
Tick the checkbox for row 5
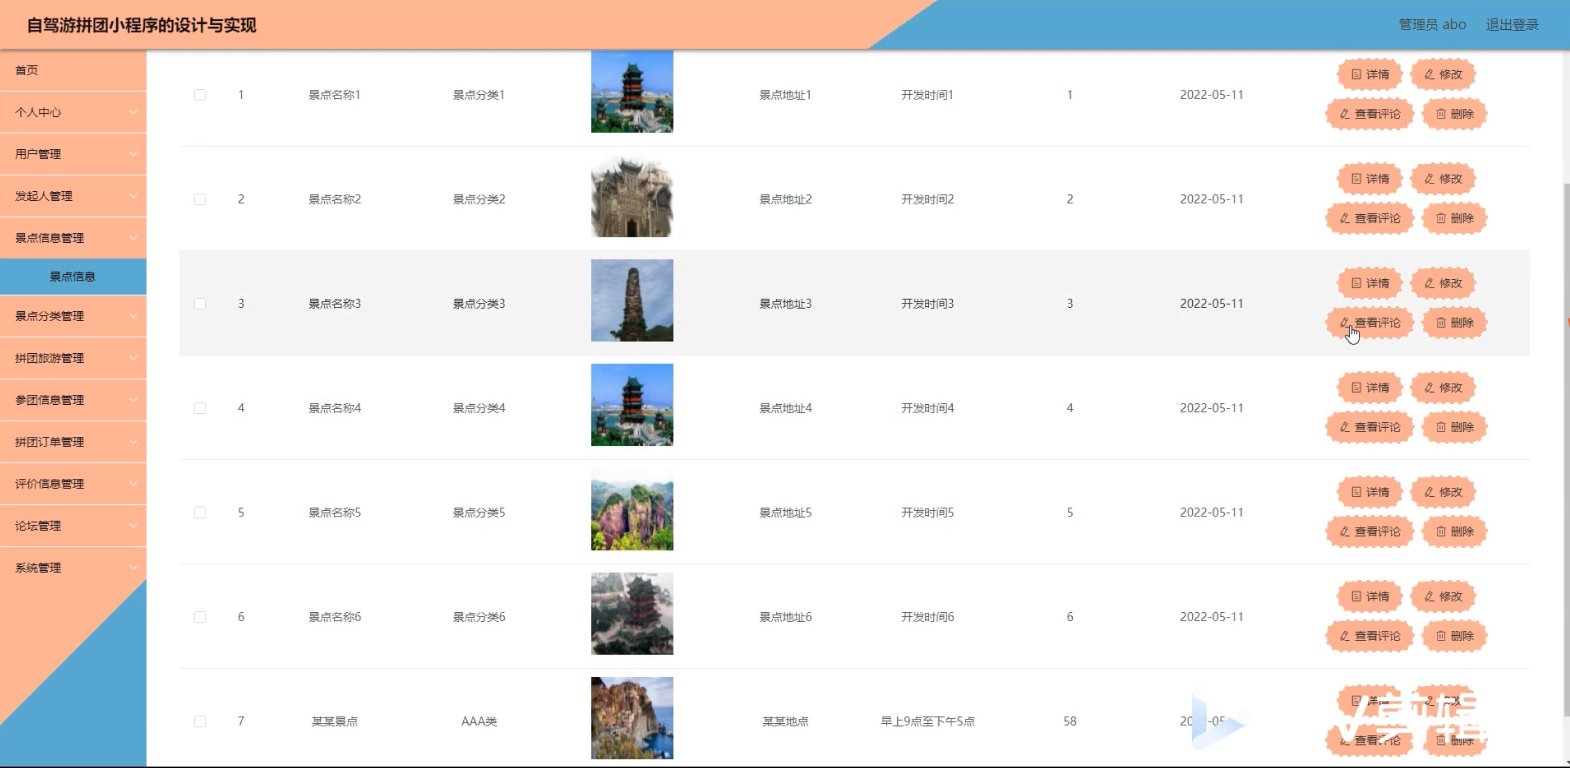200,513
